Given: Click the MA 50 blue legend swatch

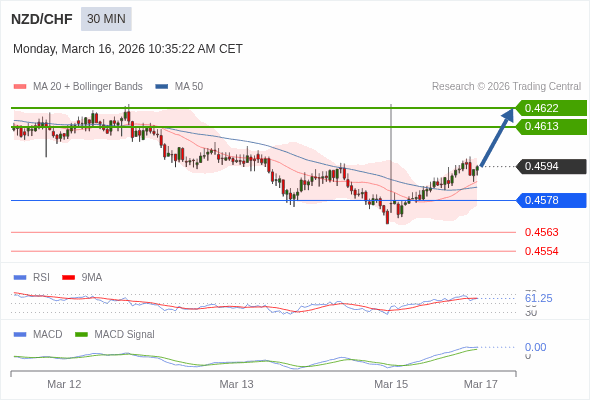Looking at the screenshot, I should point(162,87).
